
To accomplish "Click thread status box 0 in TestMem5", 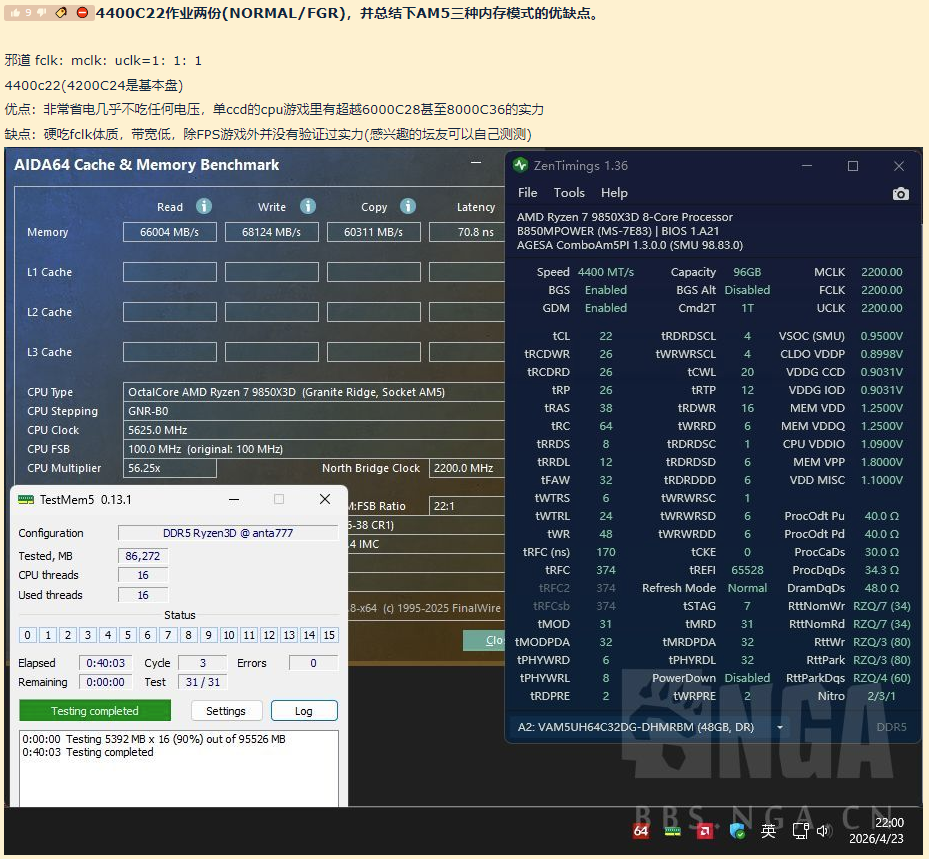I will pyautogui.click(x=28, y=635).
